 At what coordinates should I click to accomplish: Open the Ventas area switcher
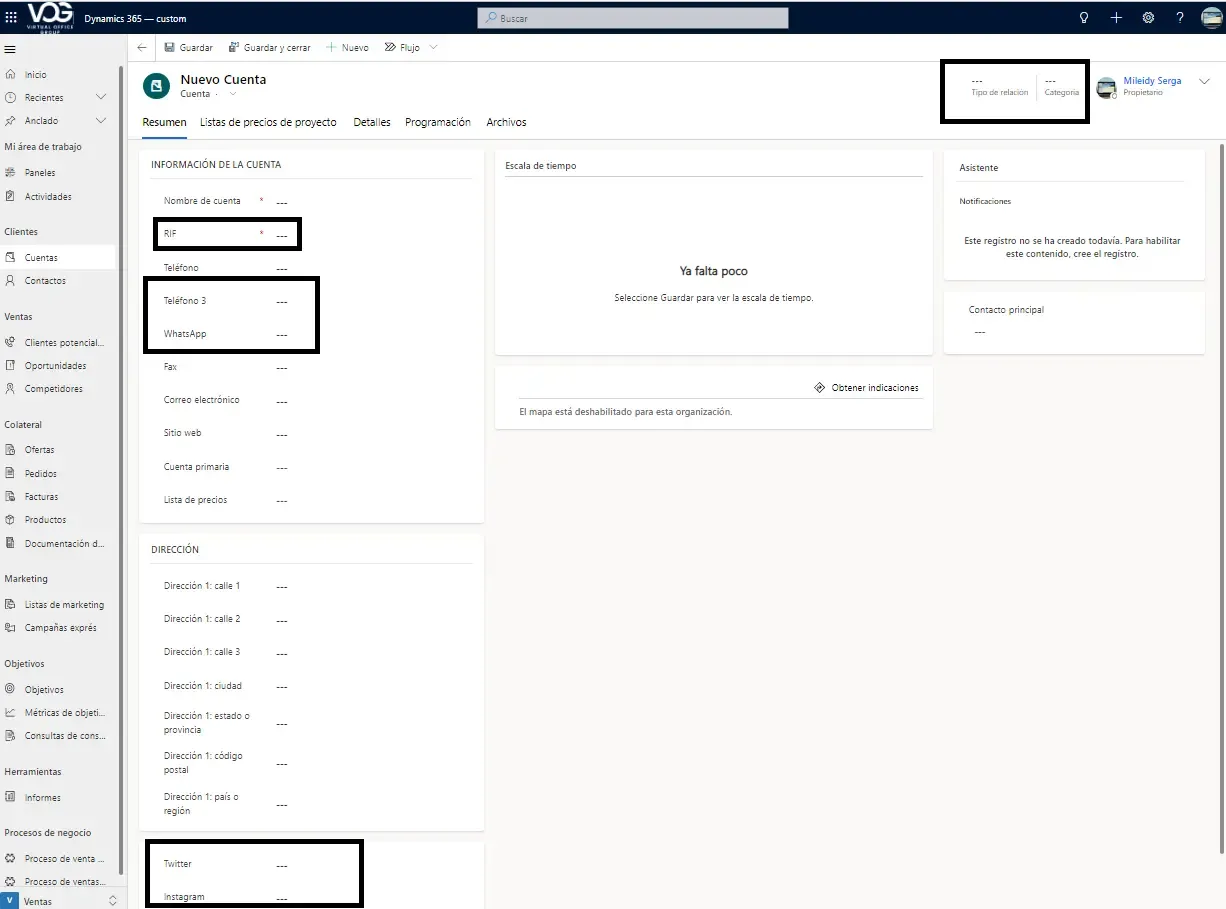(60, 901)
